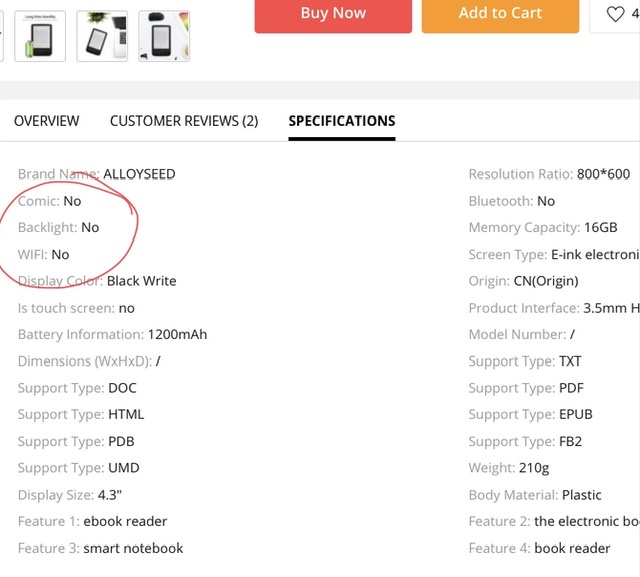The height and width of the screenshot is (577, 640).
Task: Open the Customer Reviews (2) tab
Action: coord(184,121)
